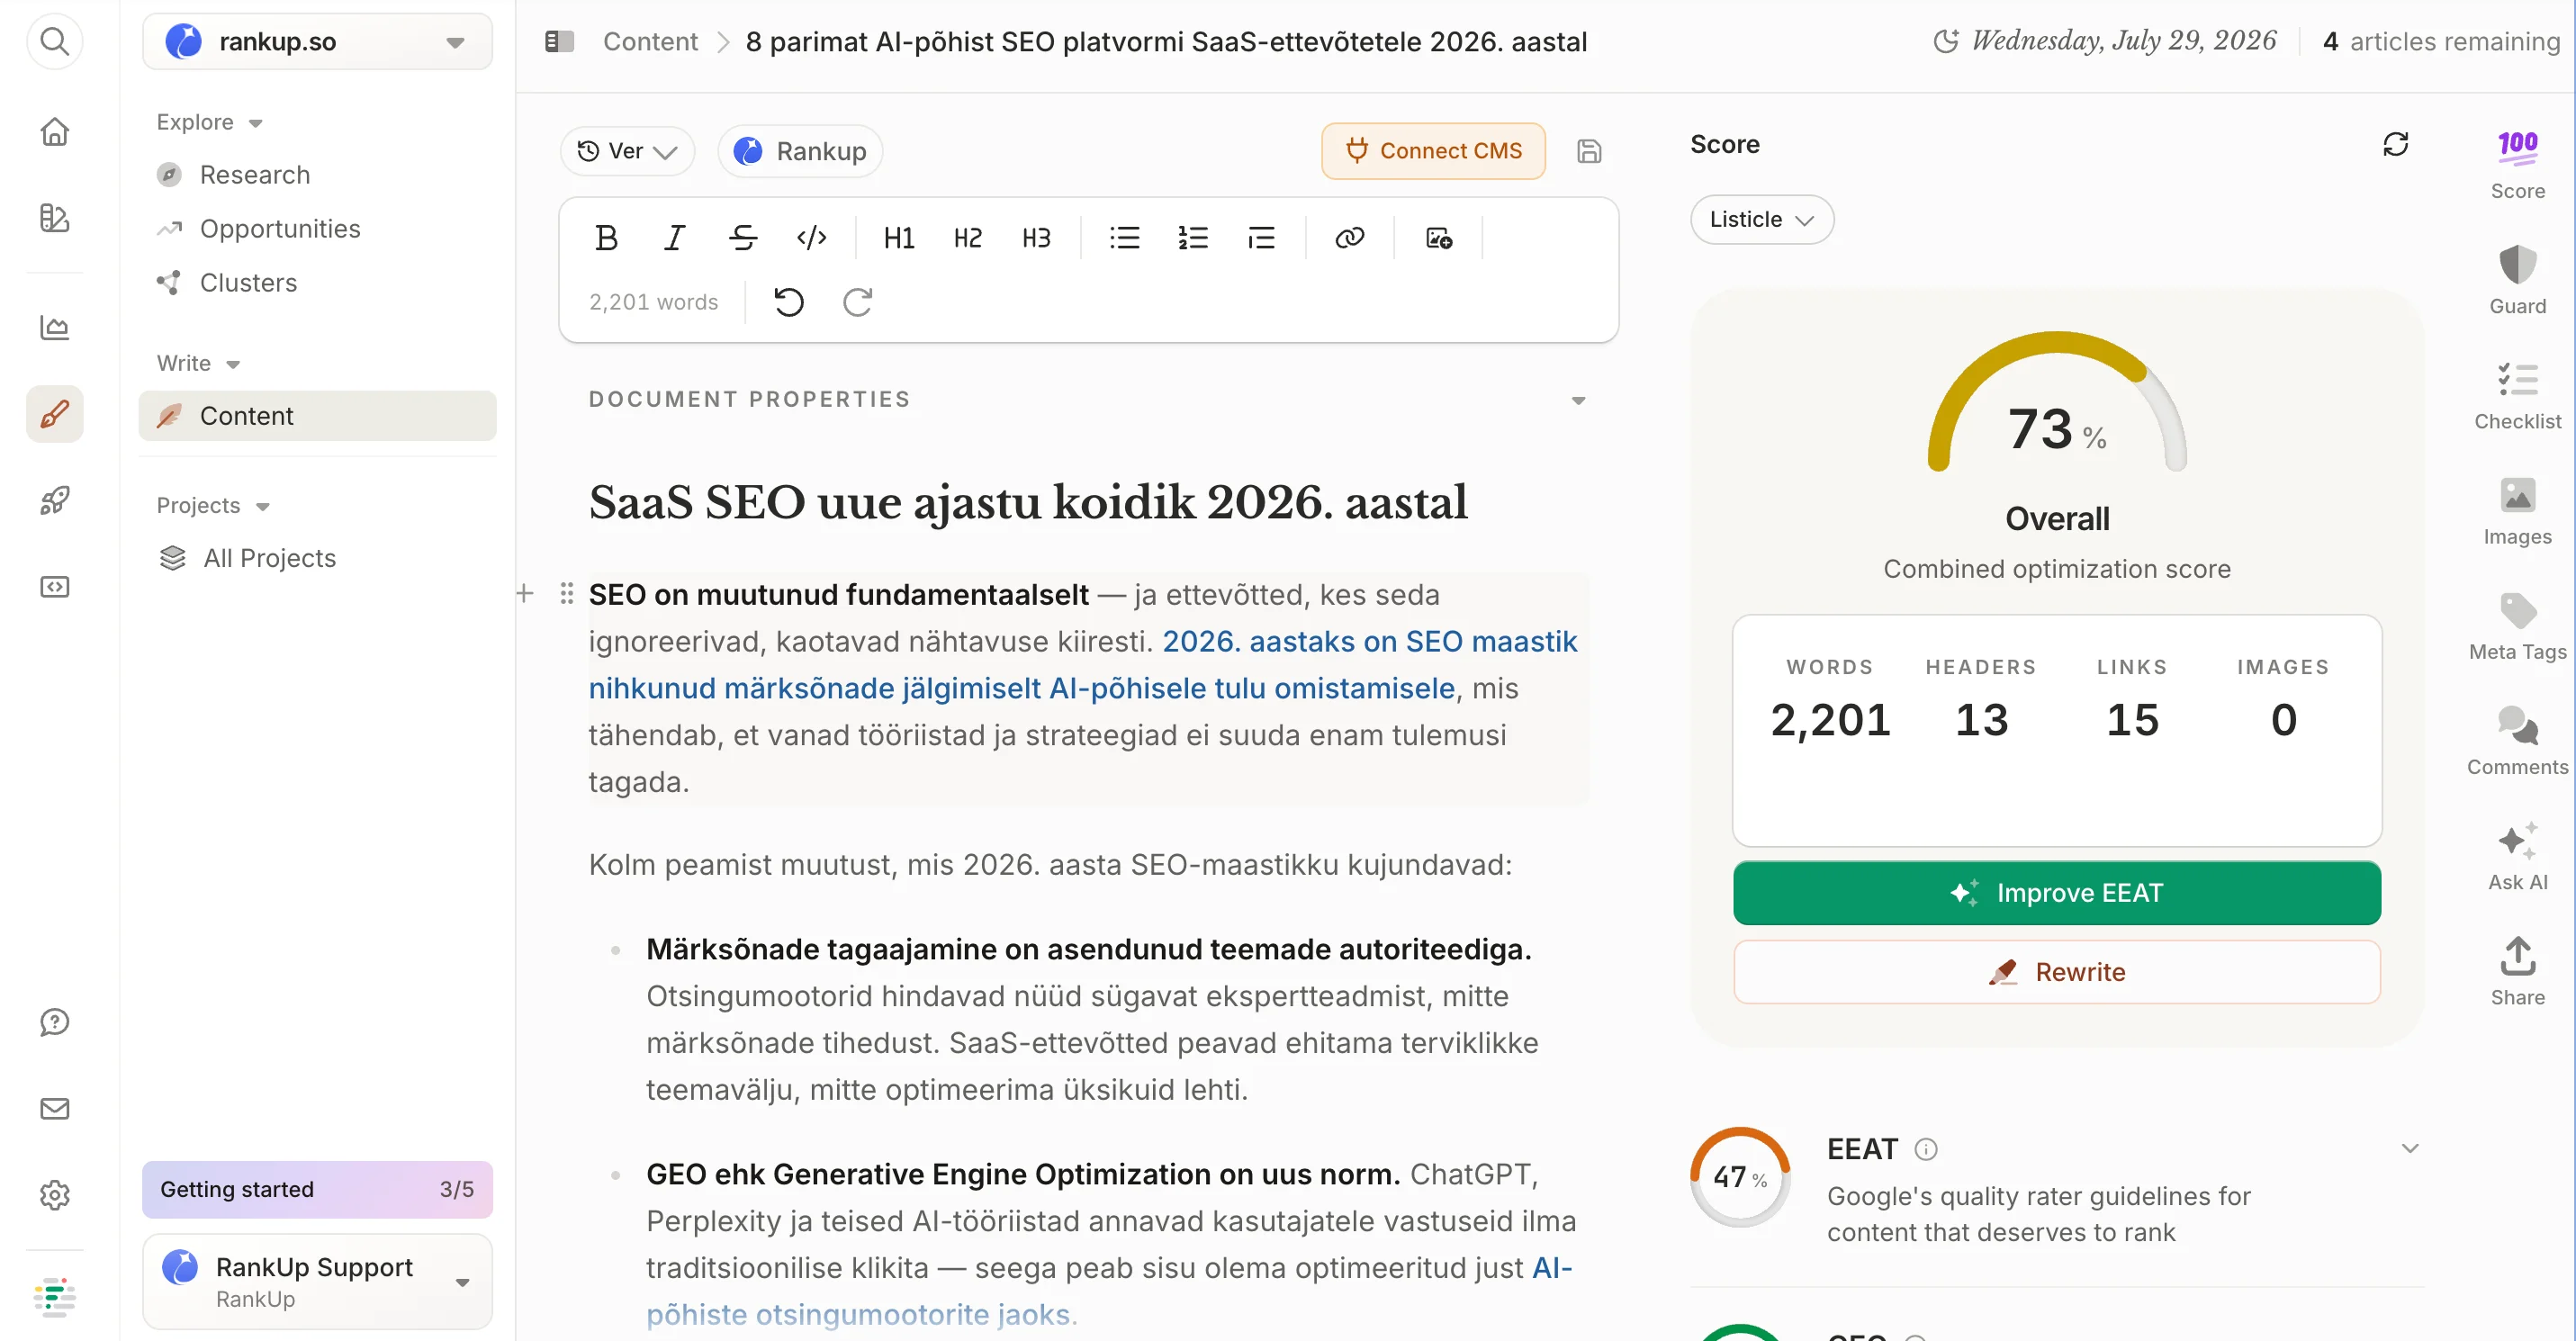The width and height of the screenshot is (2576, 1341).
Task: Insert an image into the document
Action: [1438, 238]
